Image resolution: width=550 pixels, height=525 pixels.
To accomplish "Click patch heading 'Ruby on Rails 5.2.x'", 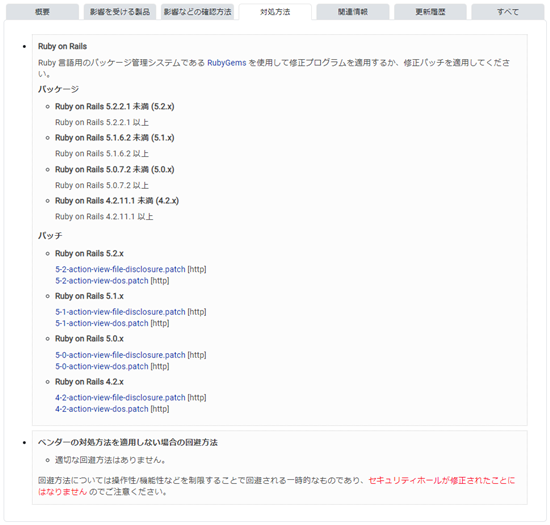I will click(x=89, y=254).
